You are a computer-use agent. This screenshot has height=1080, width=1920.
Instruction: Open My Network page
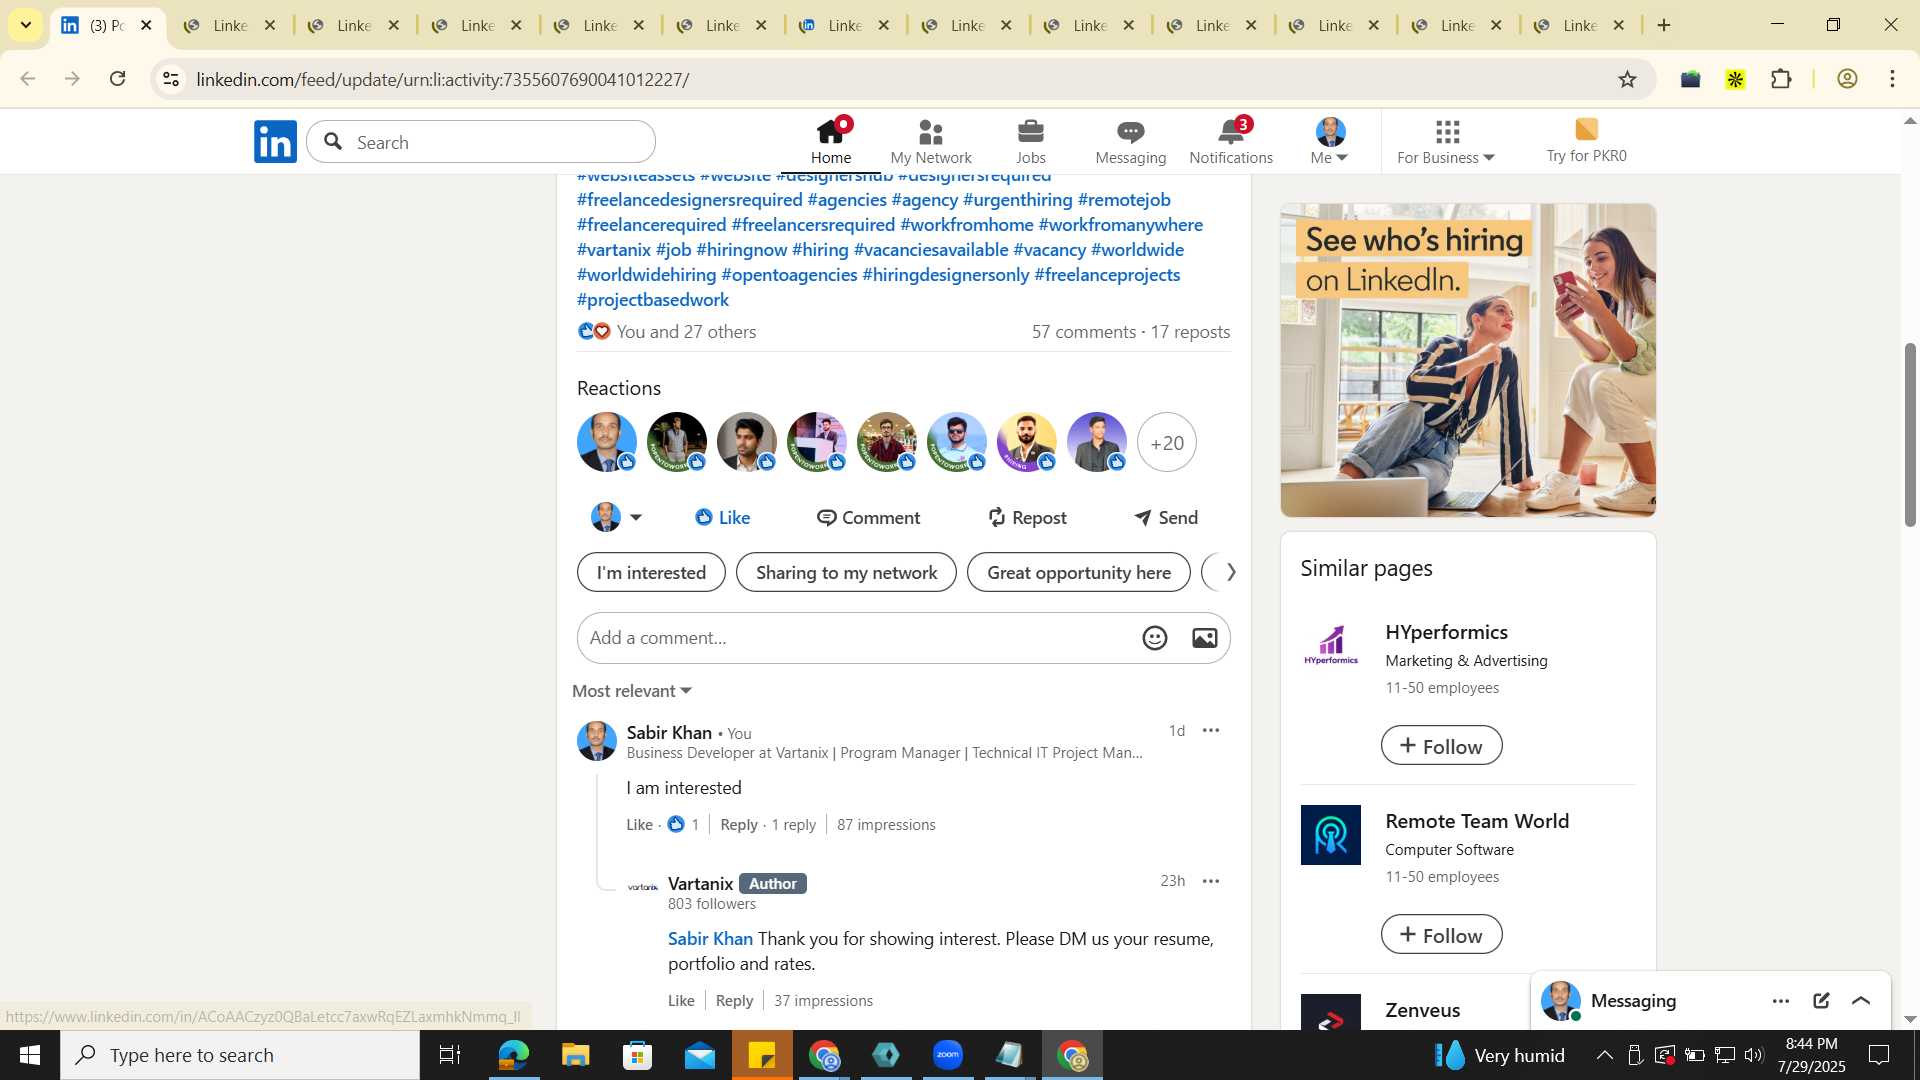coord(931,141)
